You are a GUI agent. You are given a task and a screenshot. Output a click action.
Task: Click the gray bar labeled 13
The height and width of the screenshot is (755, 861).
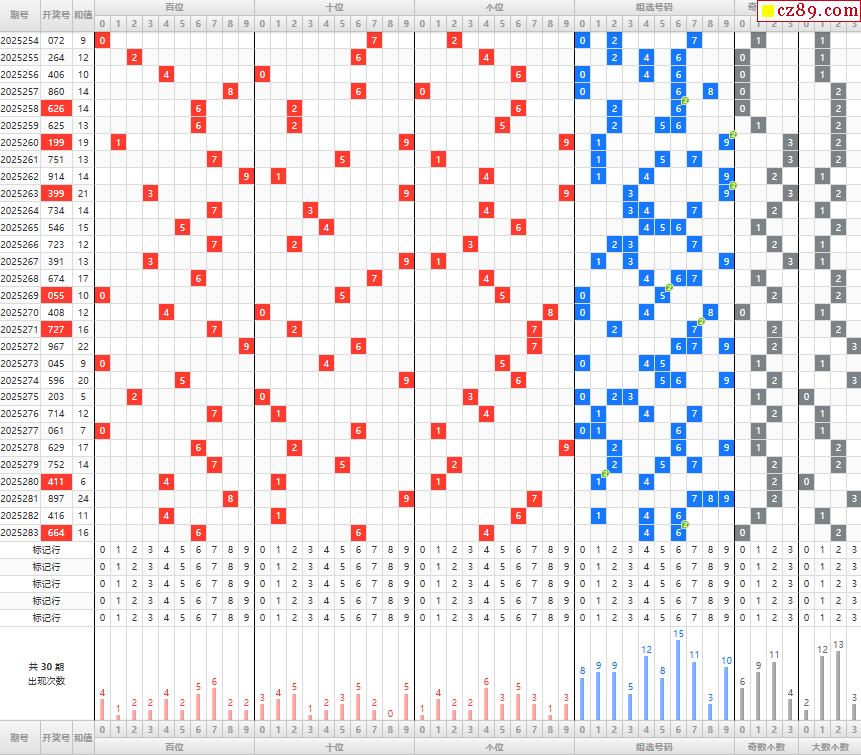pos(838,686)
